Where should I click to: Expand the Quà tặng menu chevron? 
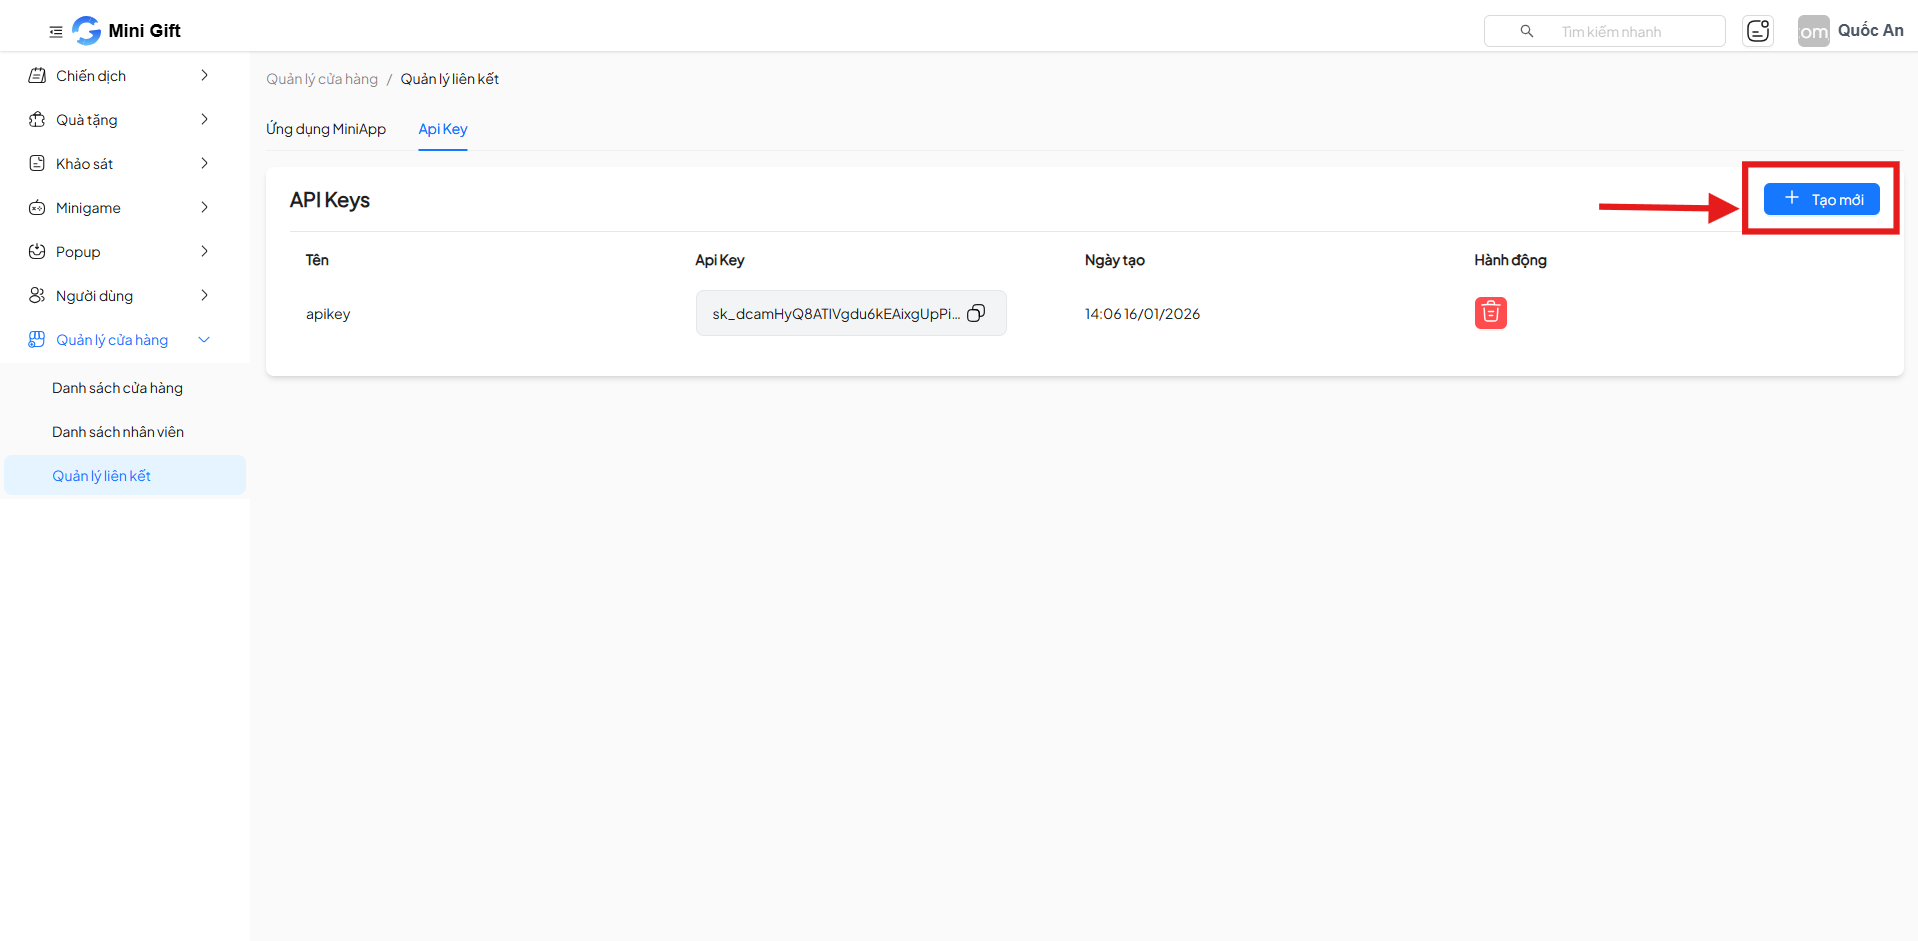[x=204, y=120]
